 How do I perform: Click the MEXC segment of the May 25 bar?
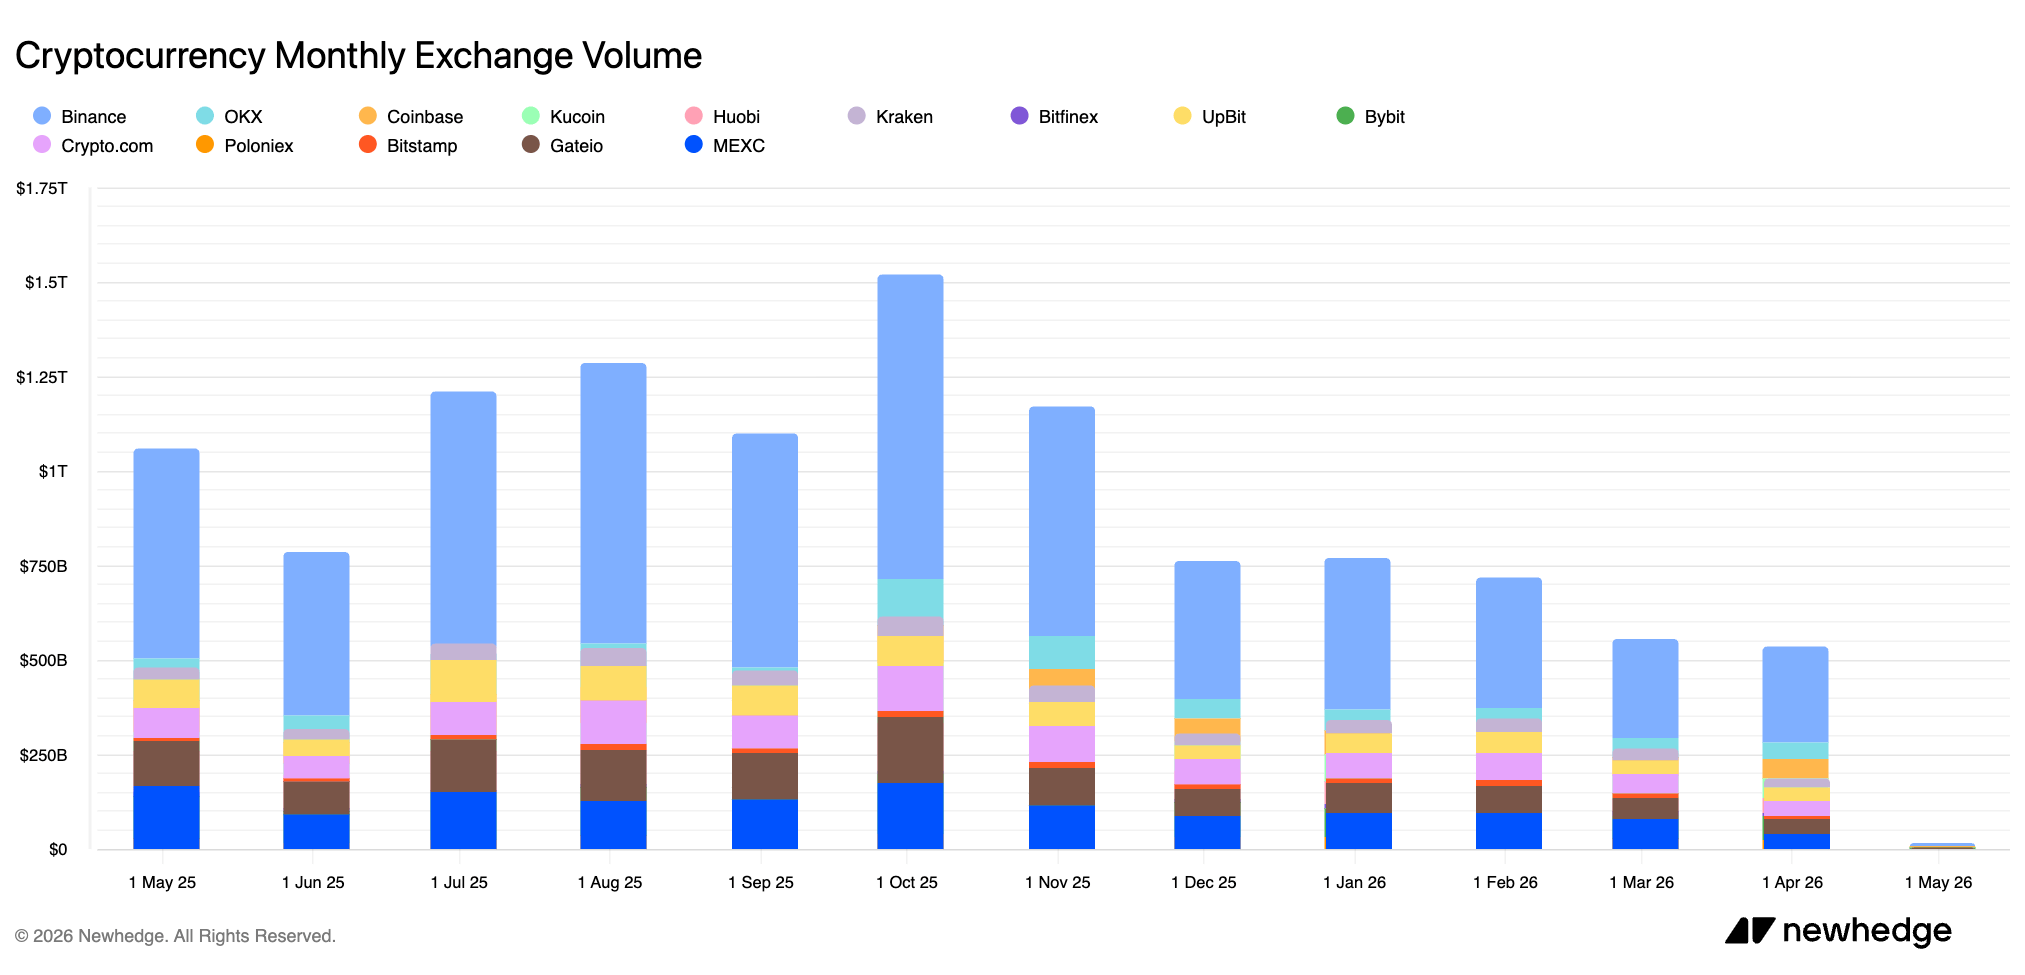point(166,818)
